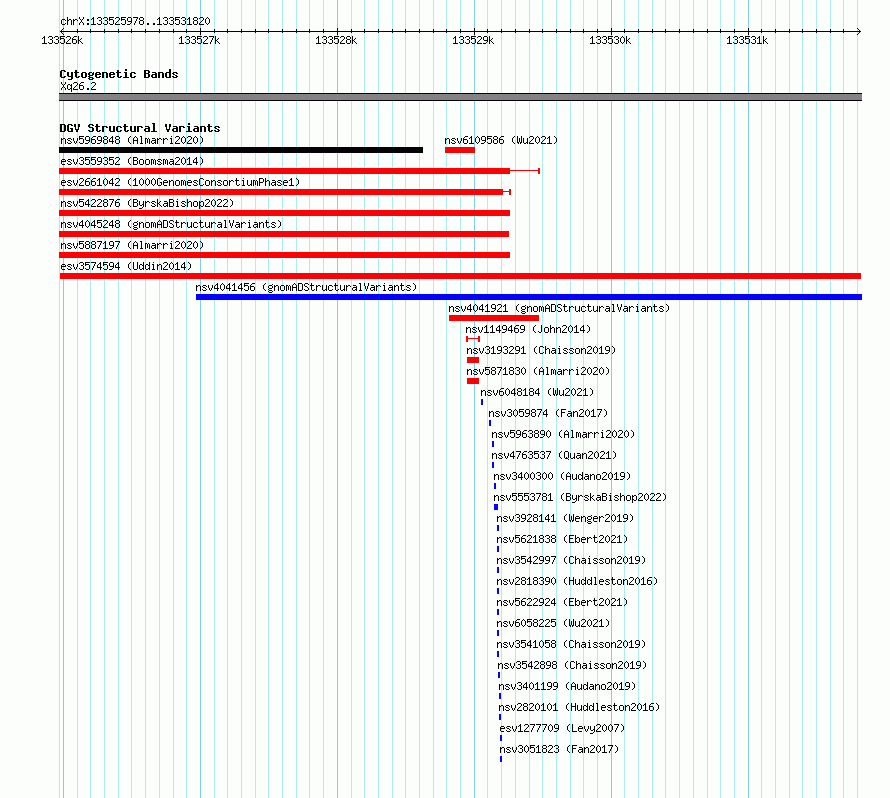Open esv3559352 (Boomsma2014) variant
890x798 pixels.
[x=132, y=161]
